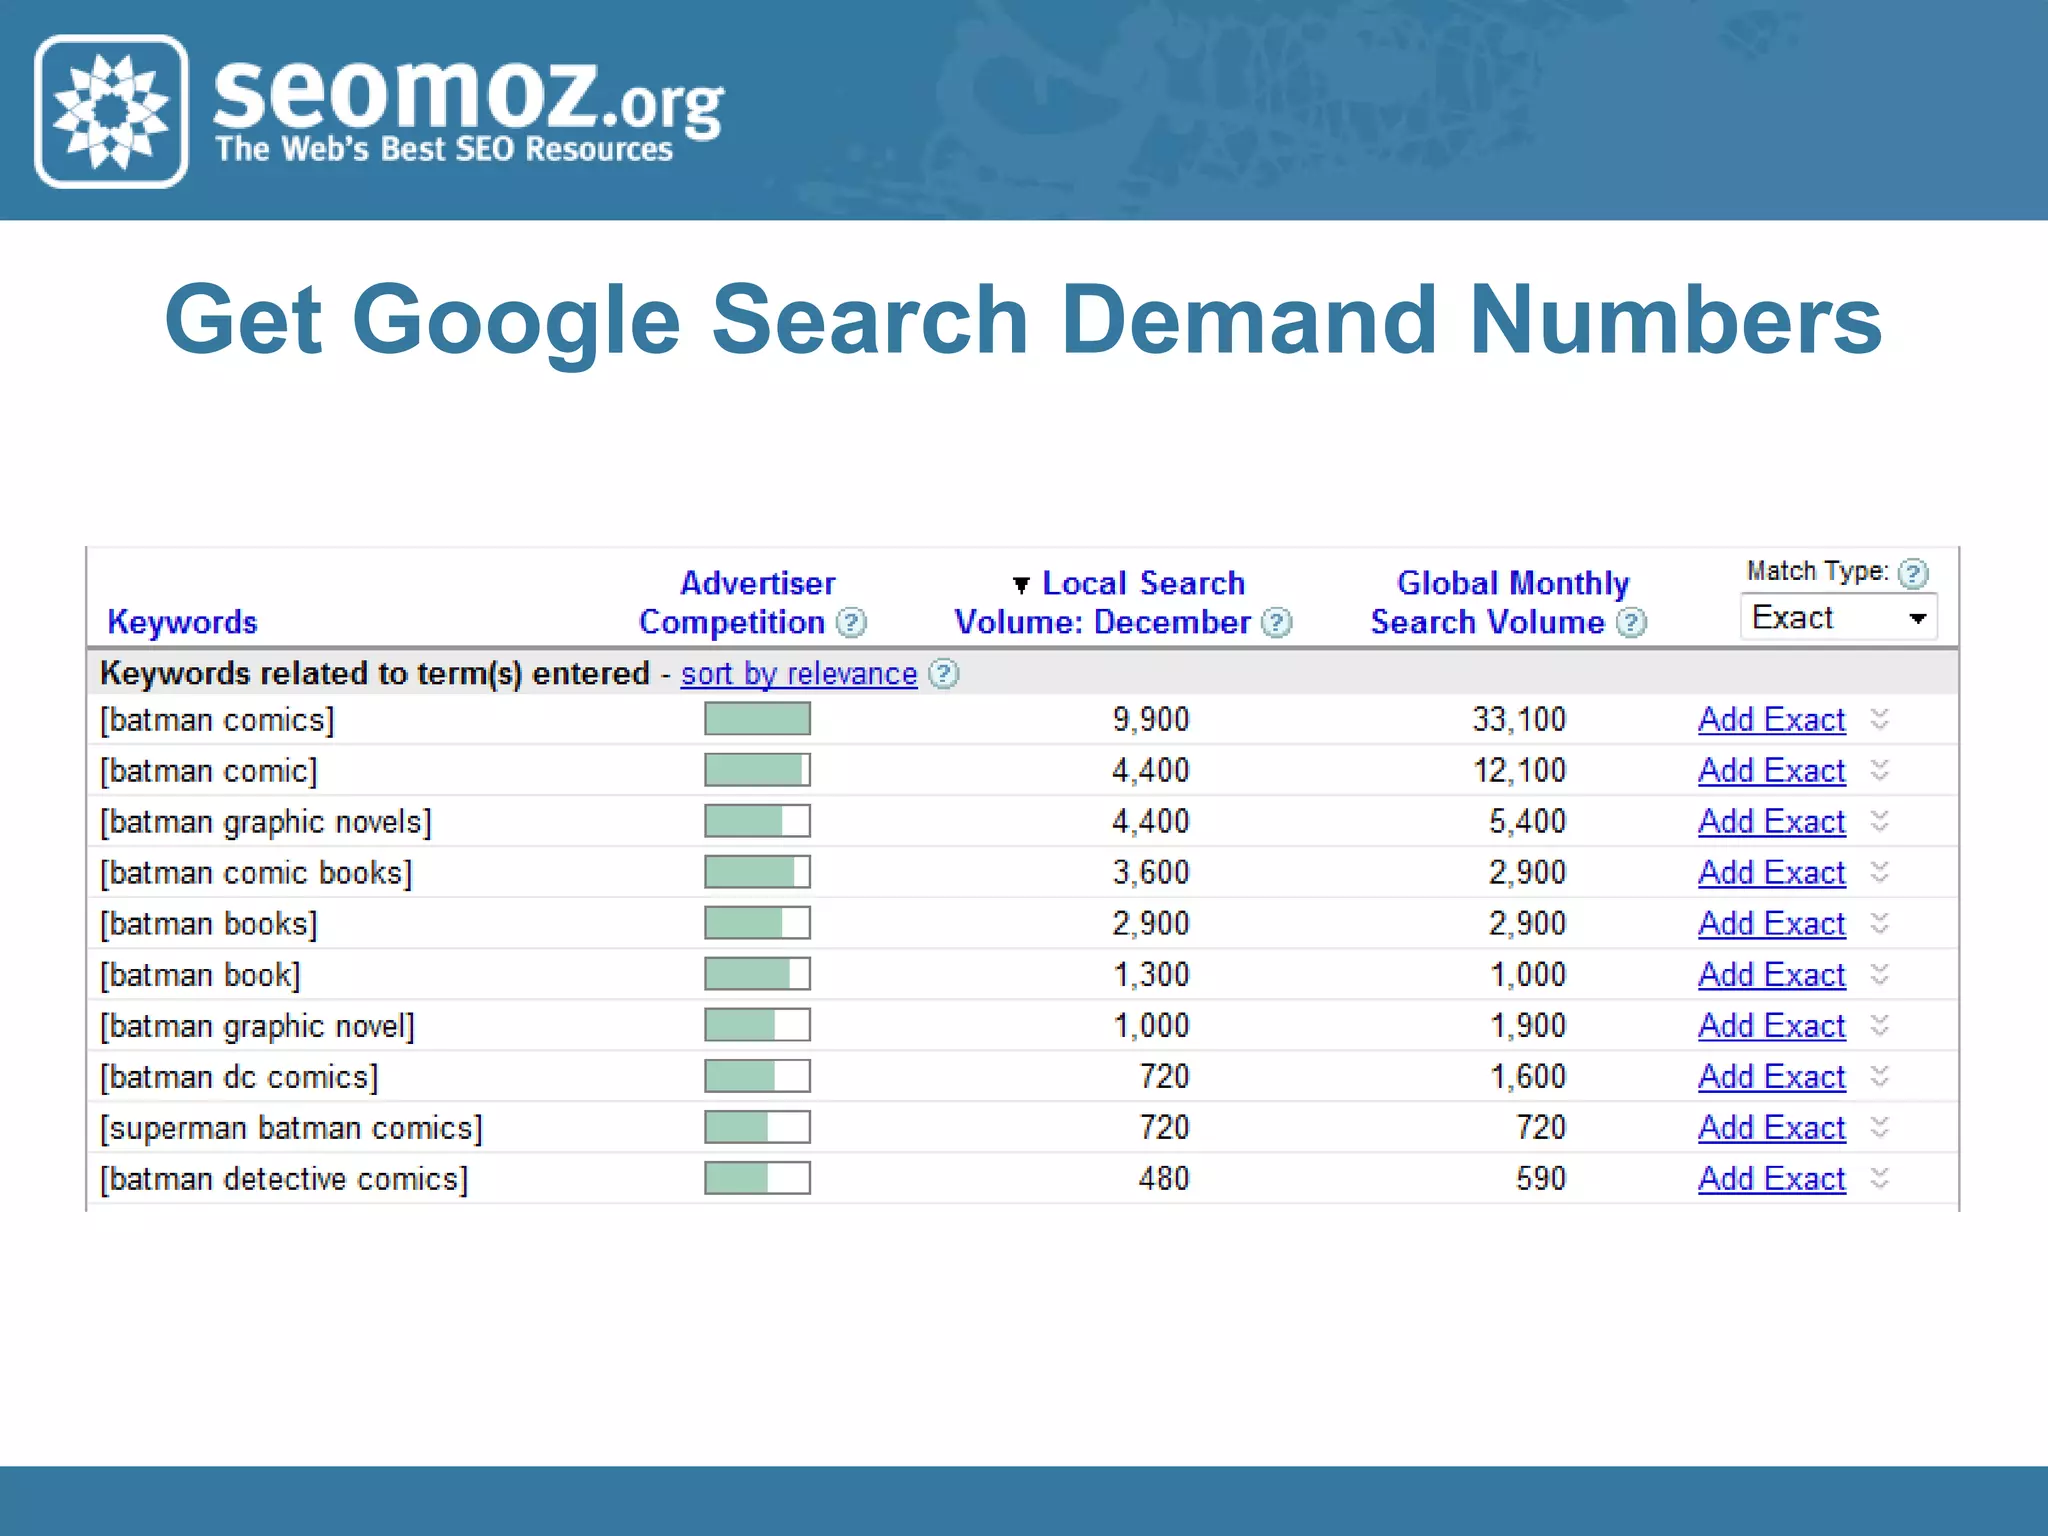Click Add Exact for batman comics

pos(1772,719)
